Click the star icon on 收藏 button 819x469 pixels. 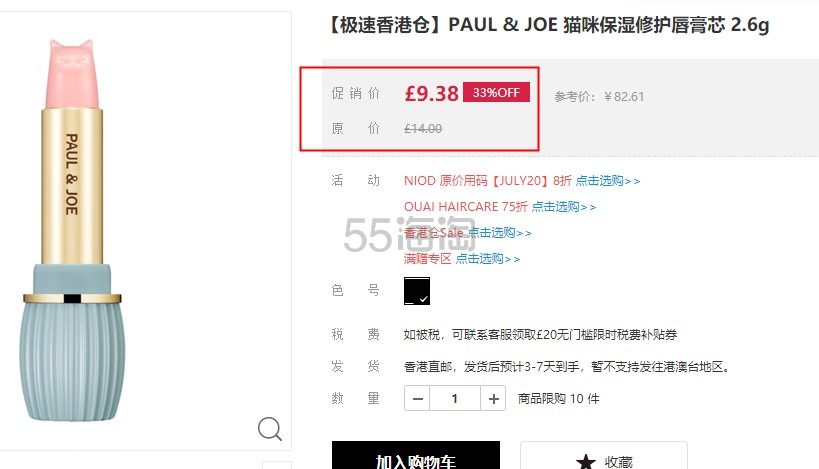click(586, 462)
